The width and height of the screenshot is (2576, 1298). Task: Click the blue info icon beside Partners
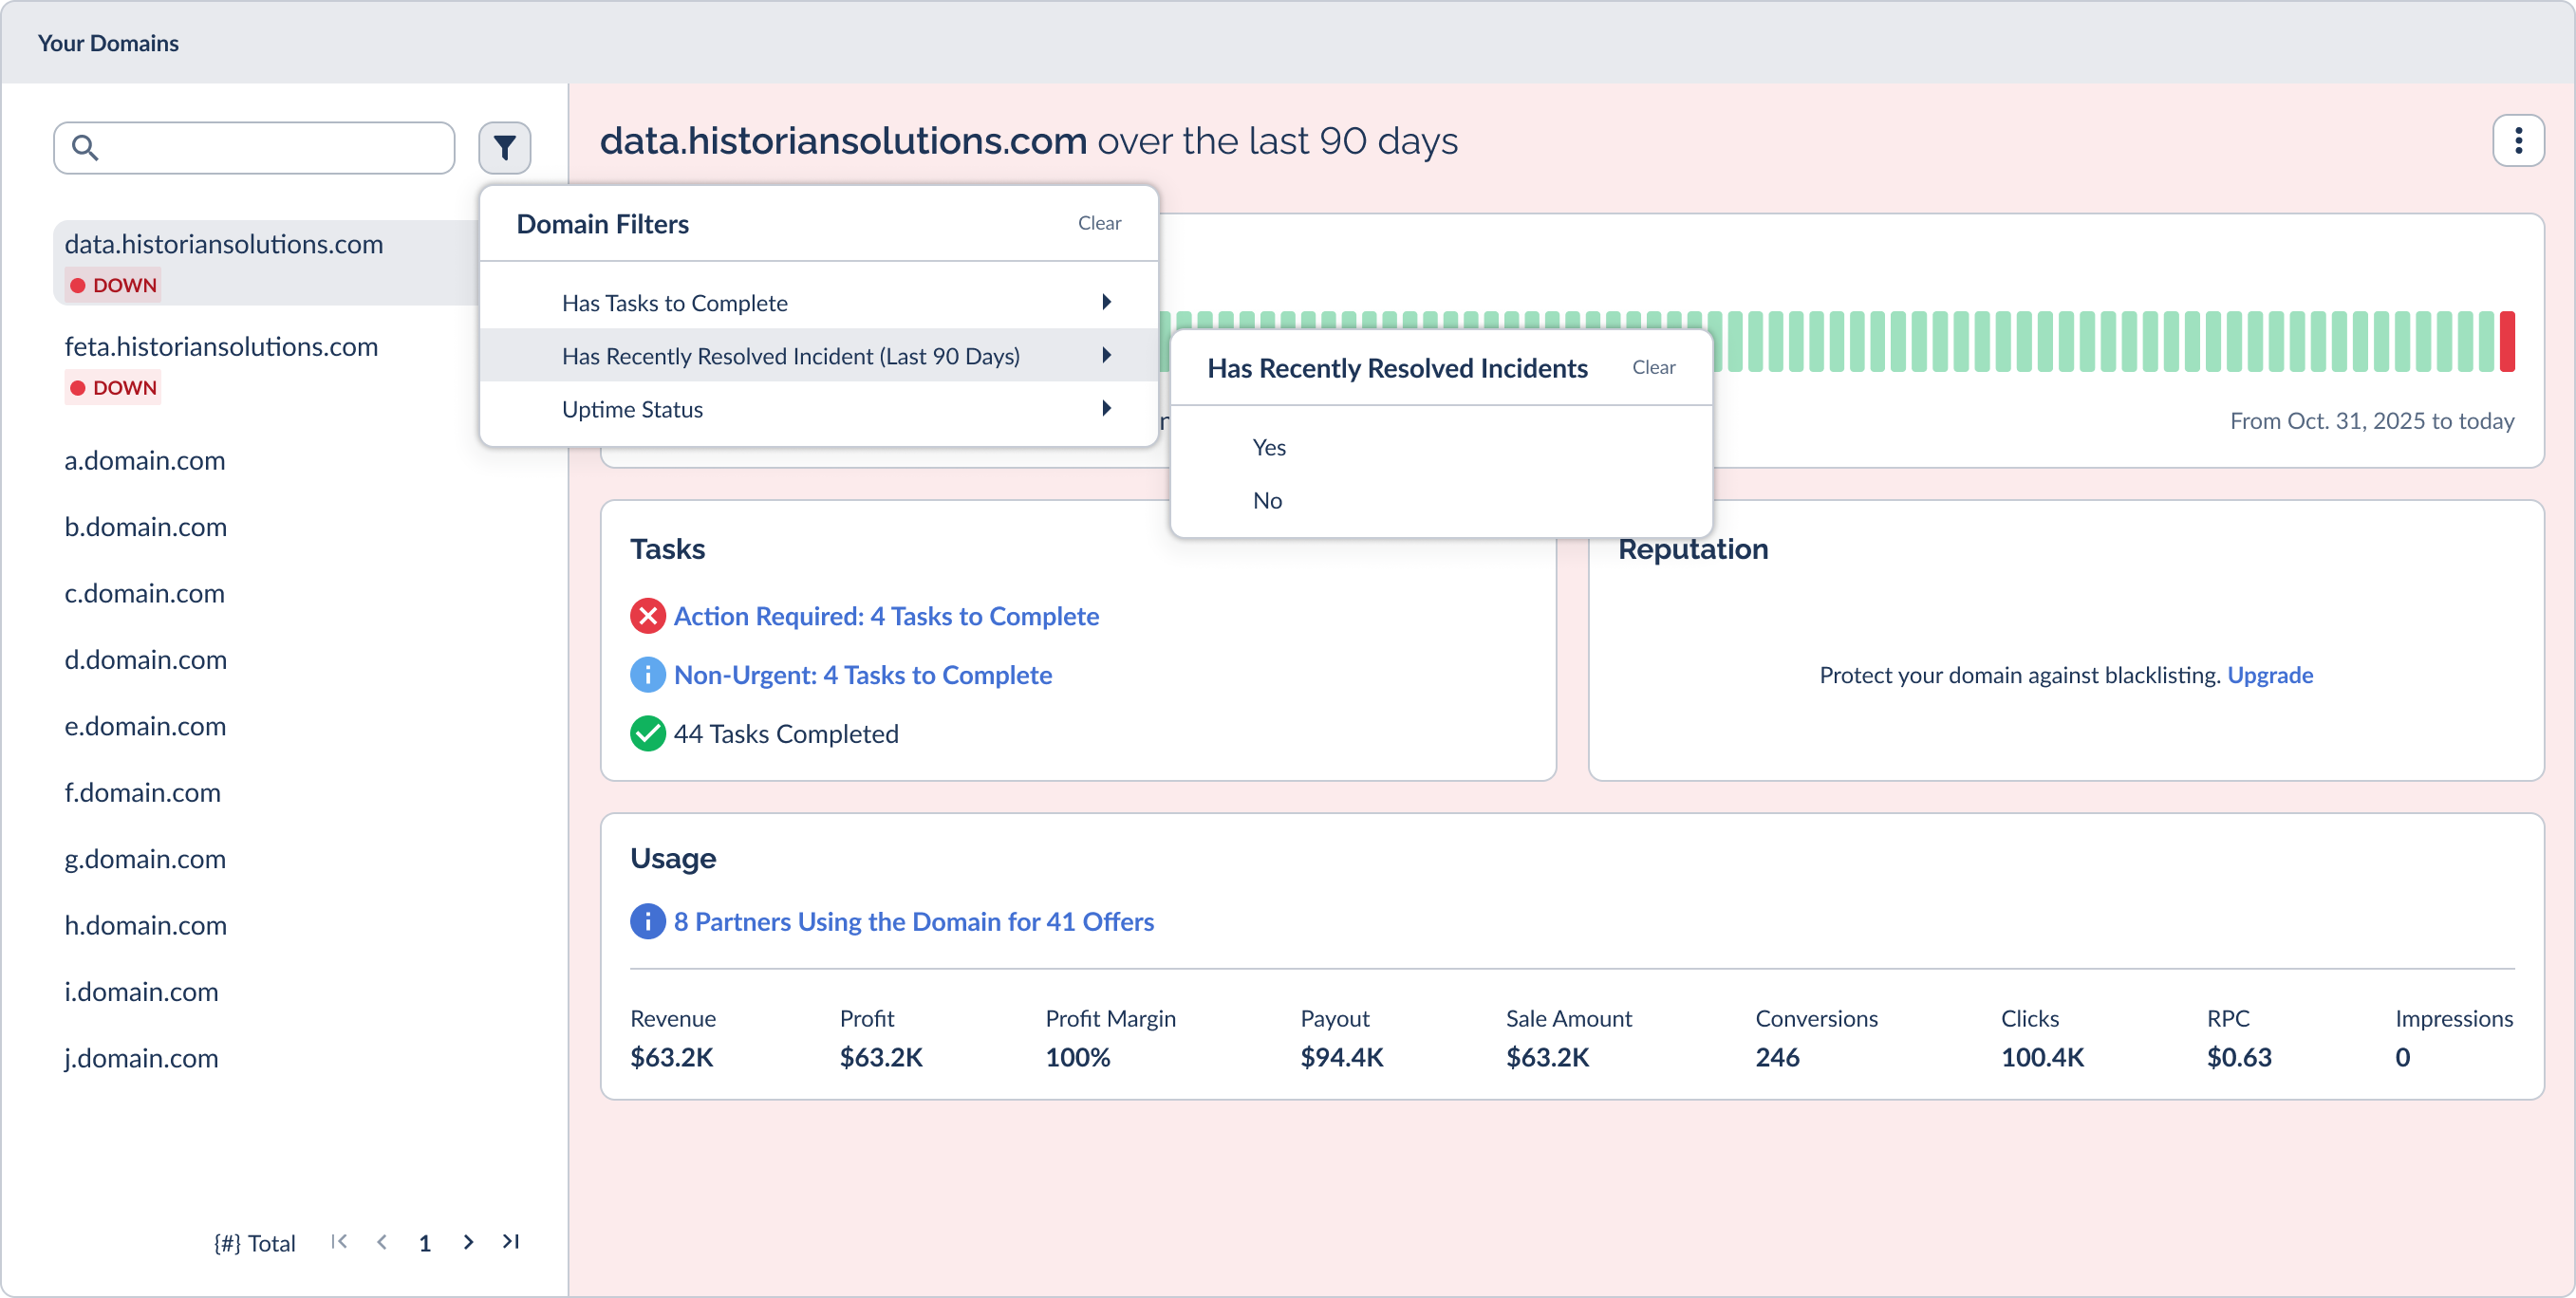click(x=648, y=922)
